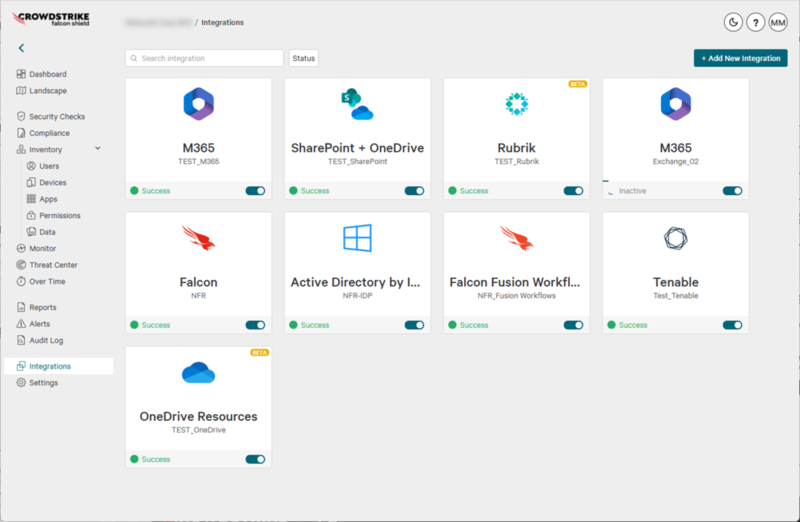
Task: Disable the TEST_Rubrik integration toggle
Action: (x=573, y=191)
